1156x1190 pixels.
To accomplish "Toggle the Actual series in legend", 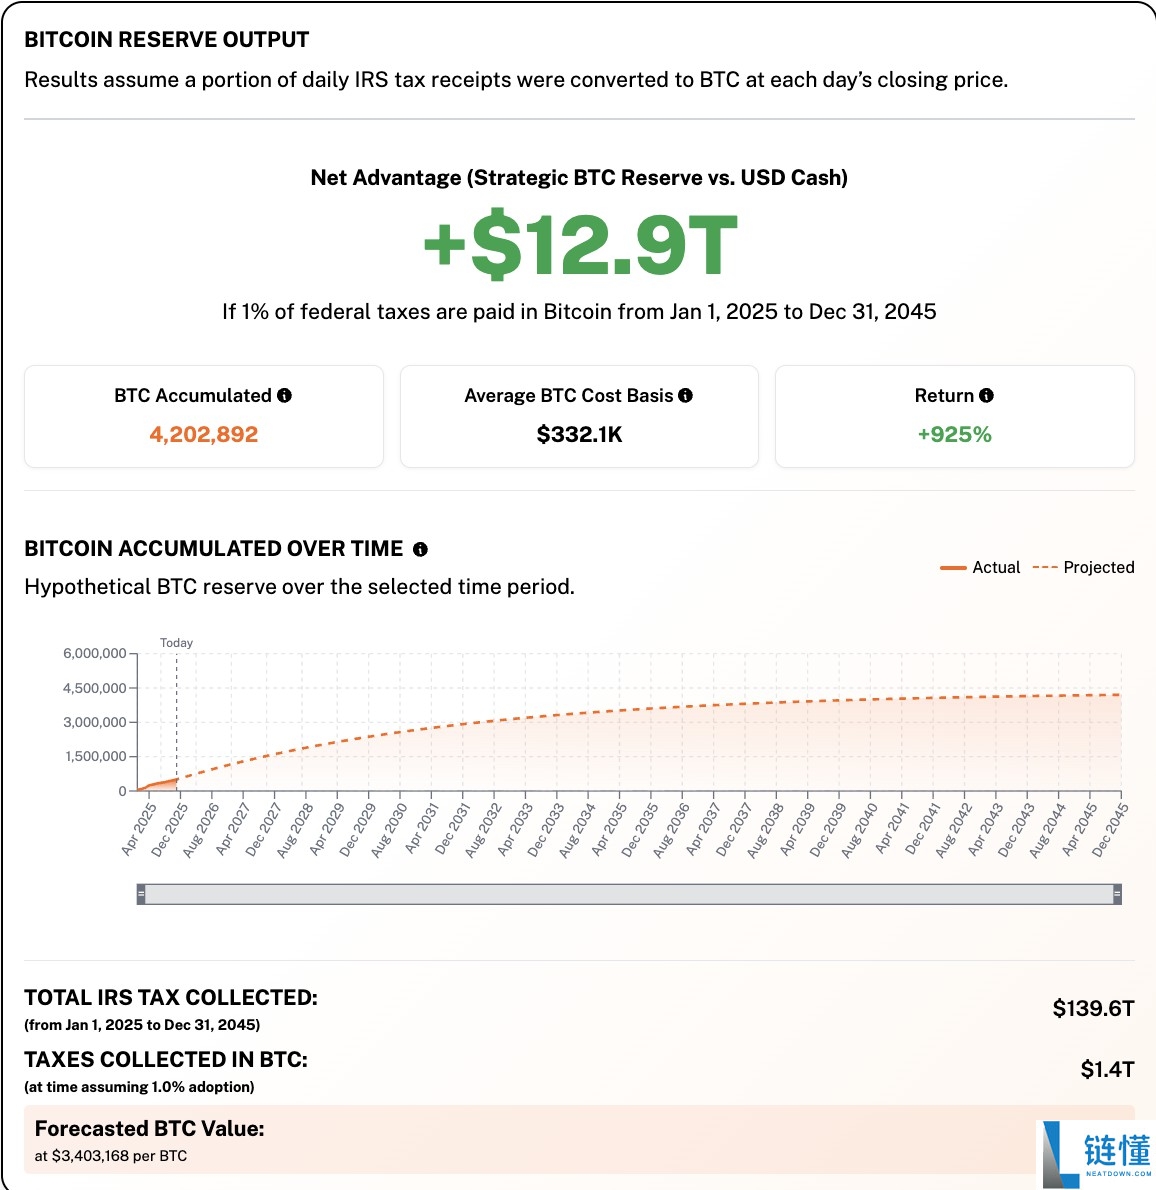I will [x=981, y=568].
